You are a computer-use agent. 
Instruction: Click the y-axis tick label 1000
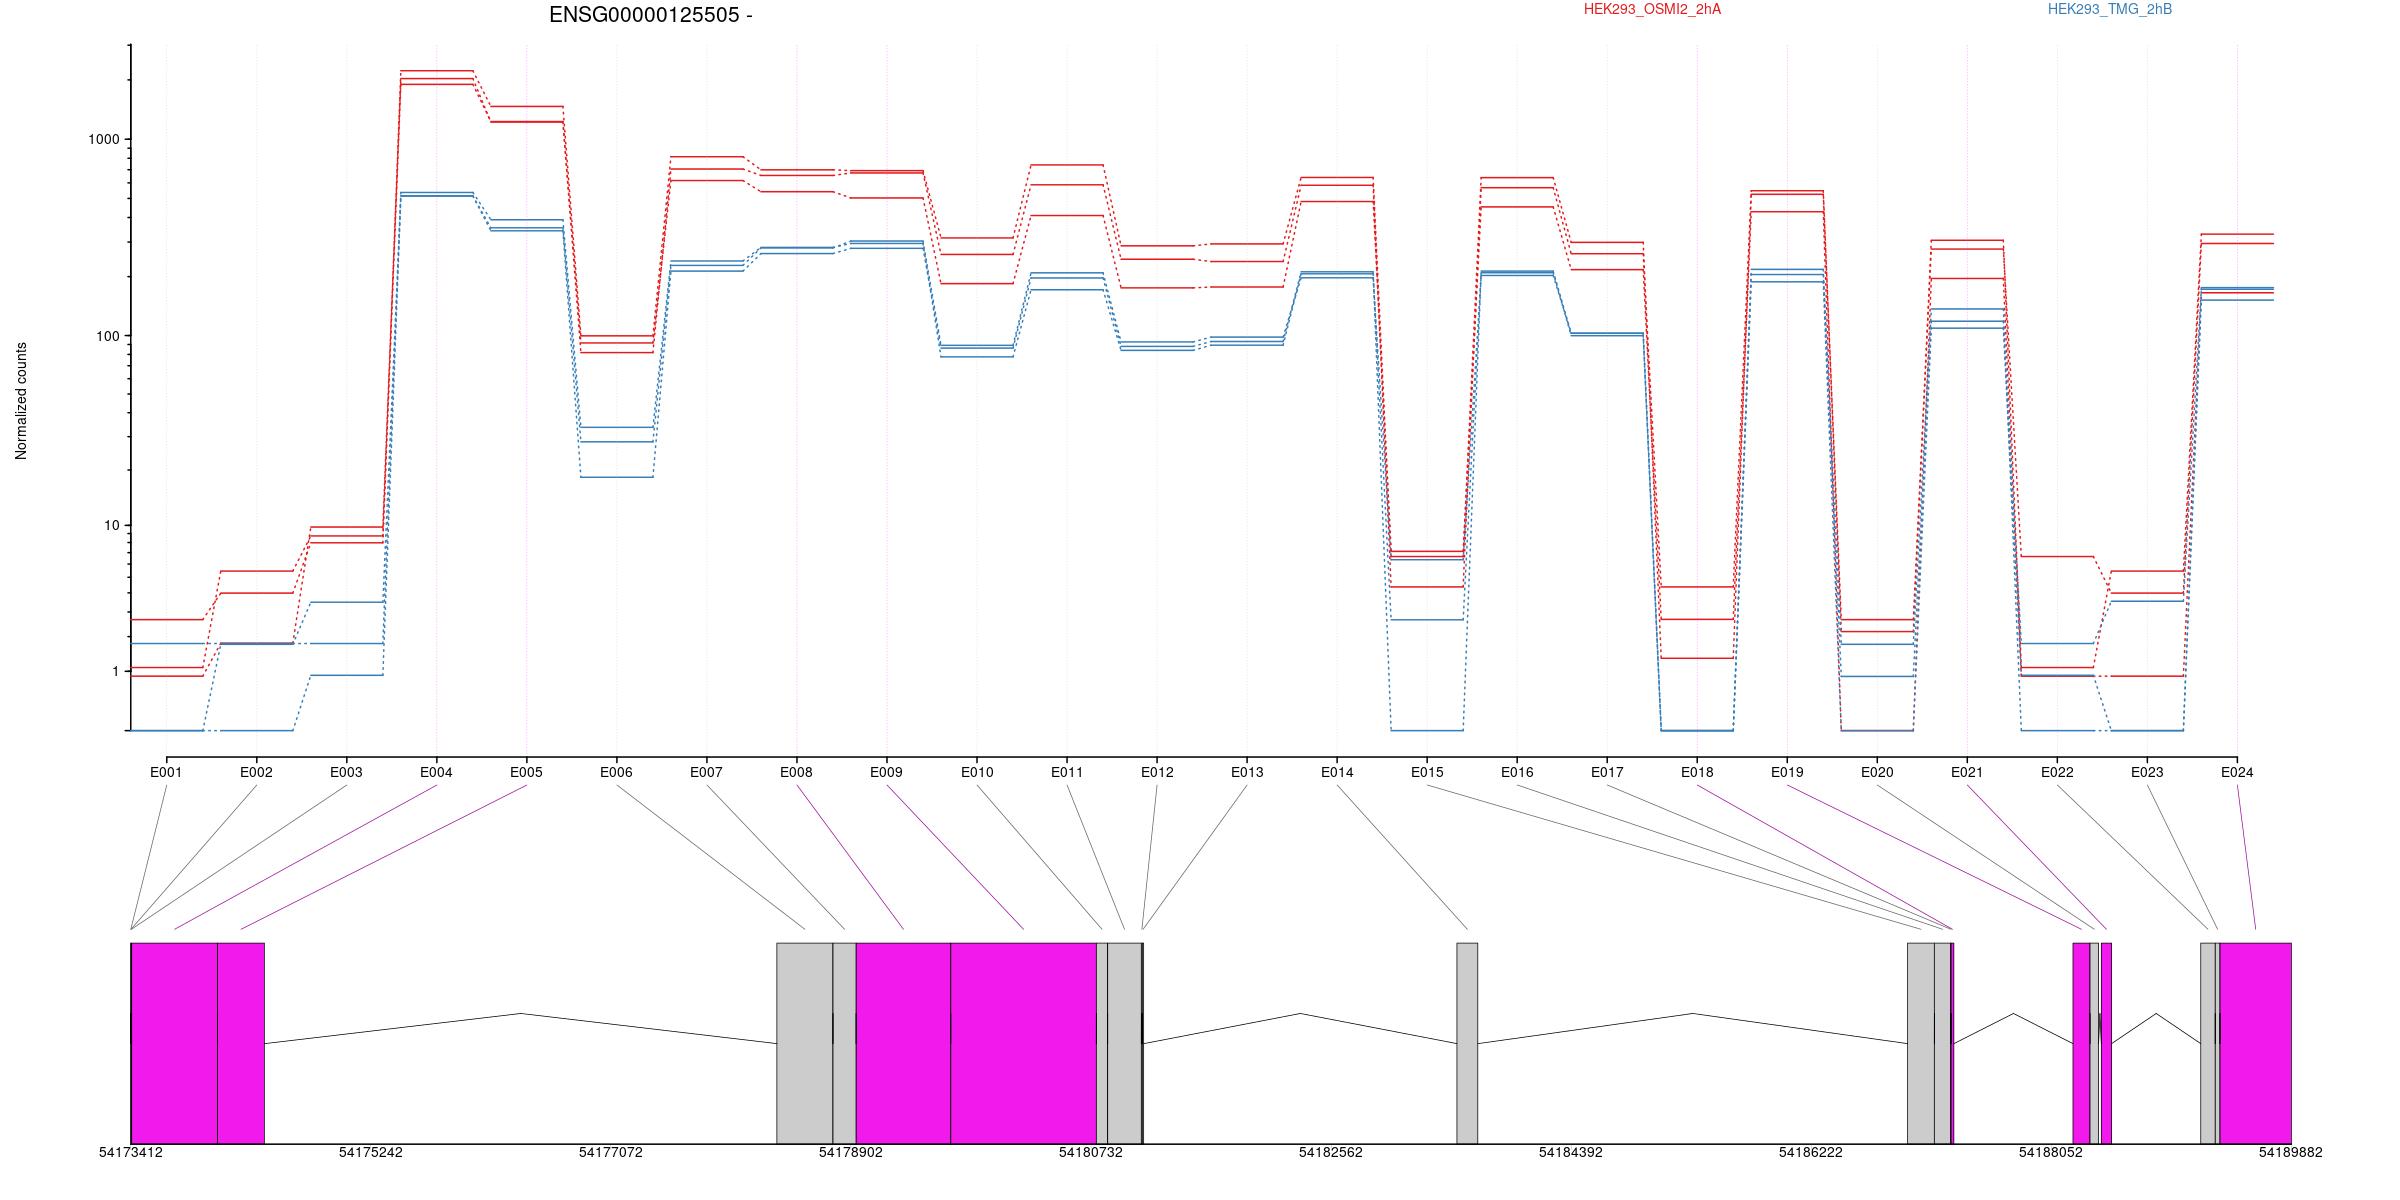click(103, 140)
